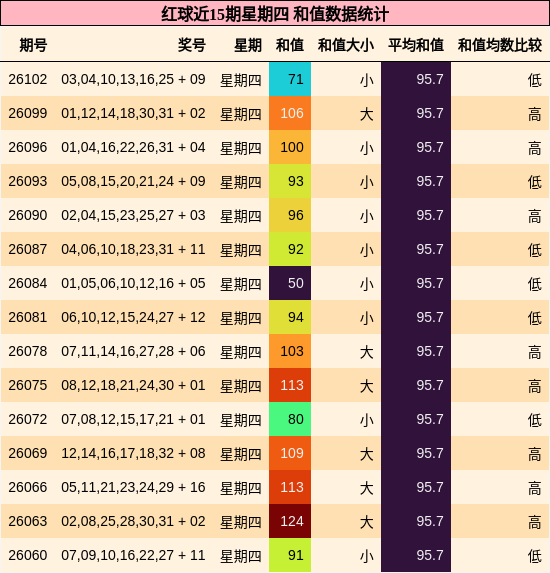Click numbers 07,09,10,16,22,27 + 11
This screenshot has width=550, height=573.
pyautogui.click(x=133, y=555)
